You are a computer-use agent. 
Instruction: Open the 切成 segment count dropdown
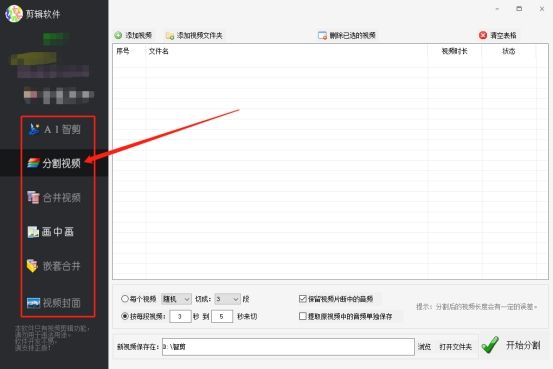[x=227, y=299]
